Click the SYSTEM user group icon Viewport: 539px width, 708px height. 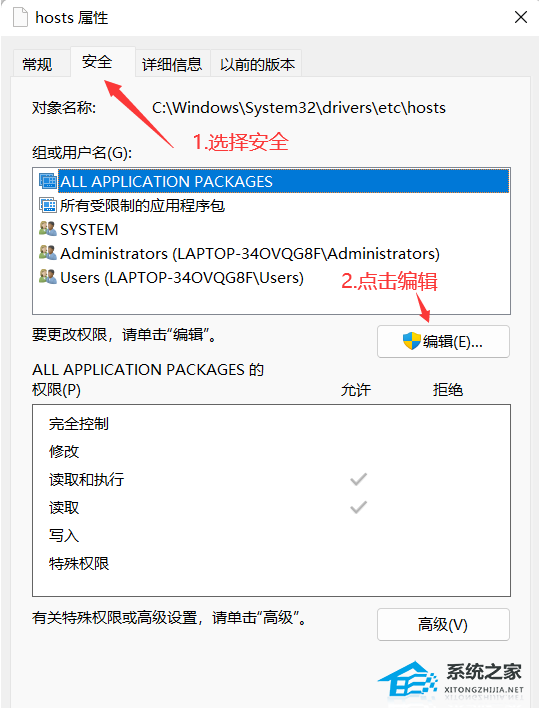48,229
